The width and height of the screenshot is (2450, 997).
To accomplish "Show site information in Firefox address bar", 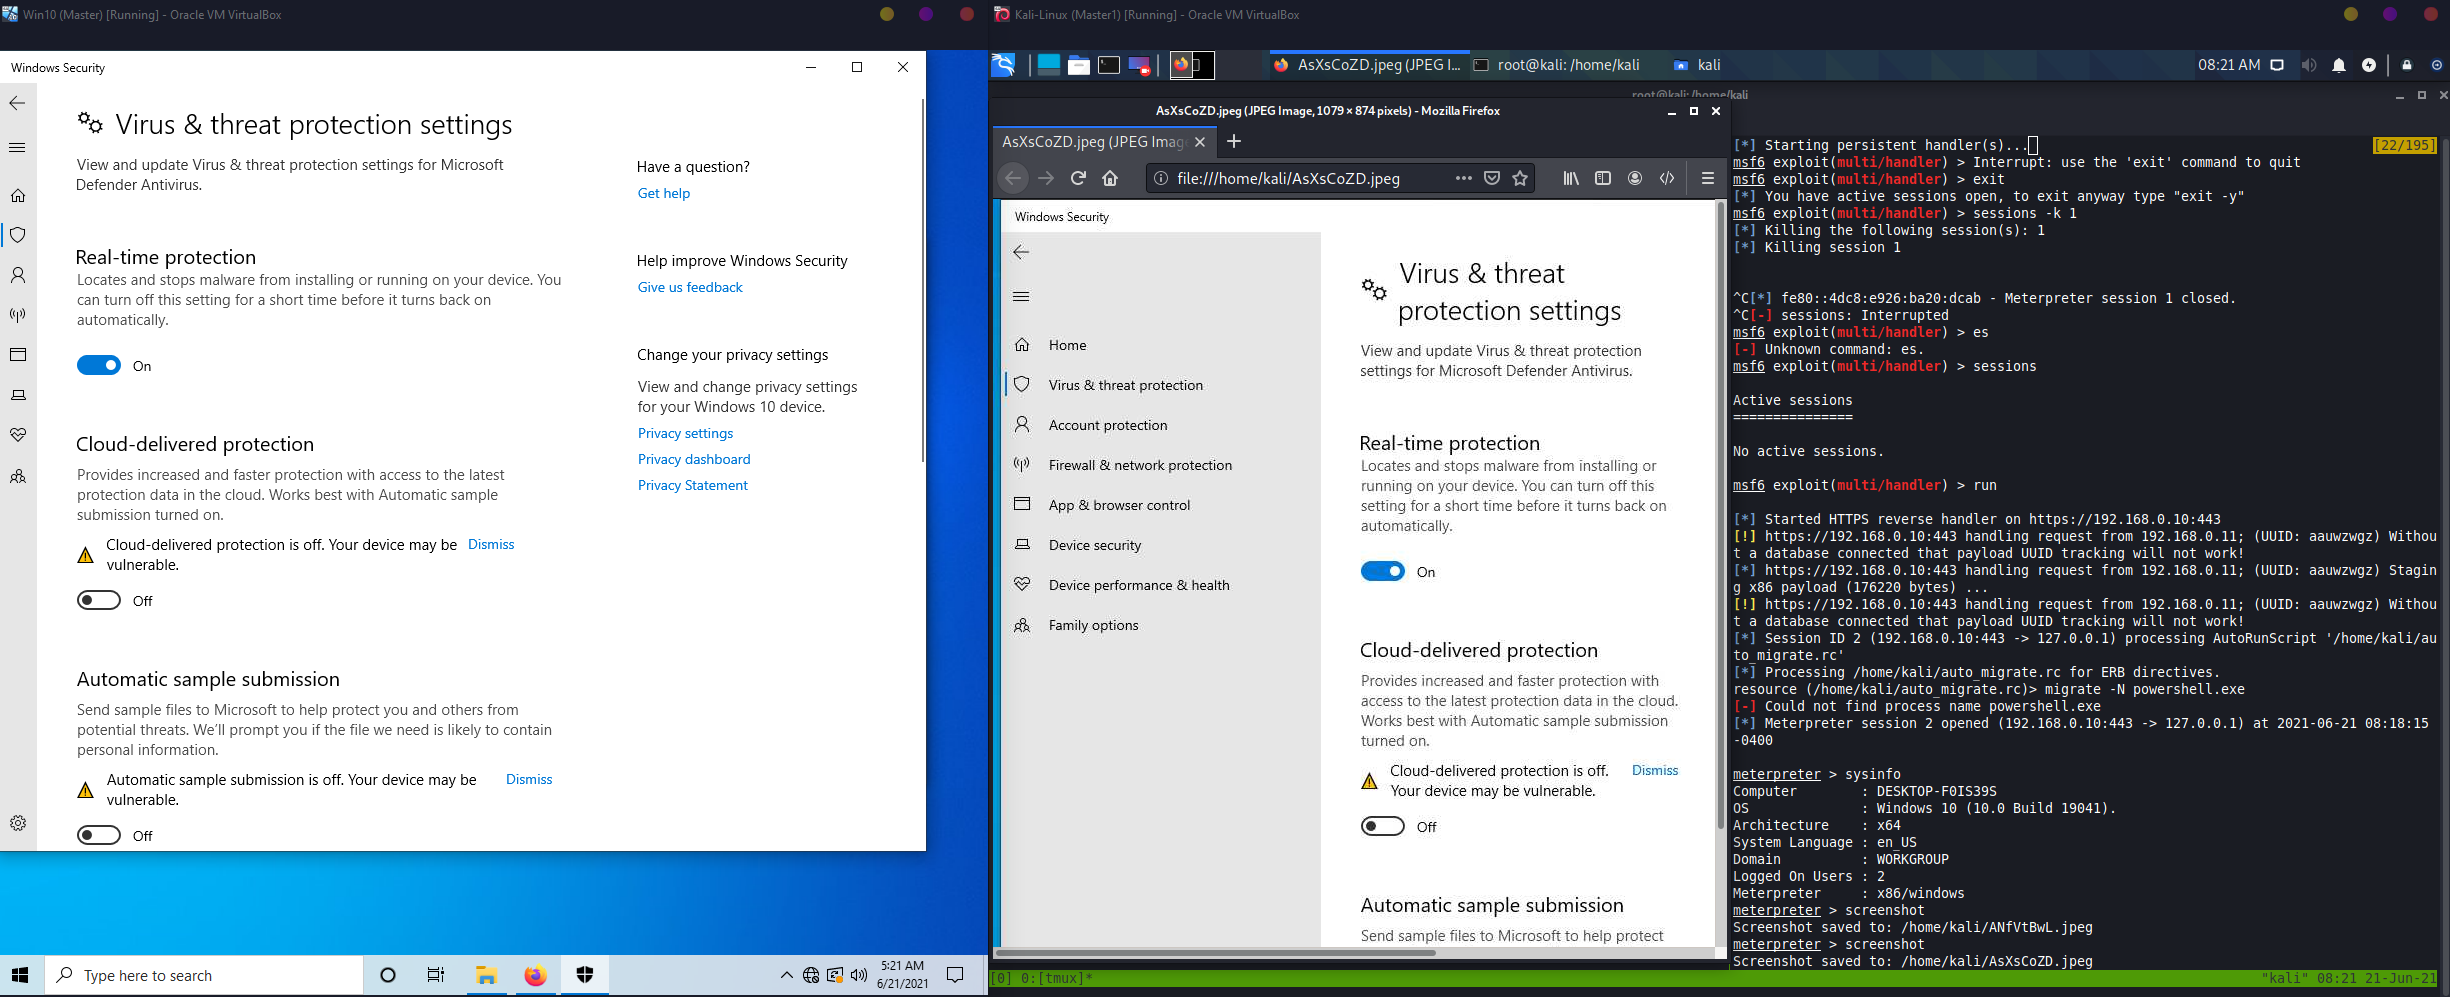I will pos(1160,178).
